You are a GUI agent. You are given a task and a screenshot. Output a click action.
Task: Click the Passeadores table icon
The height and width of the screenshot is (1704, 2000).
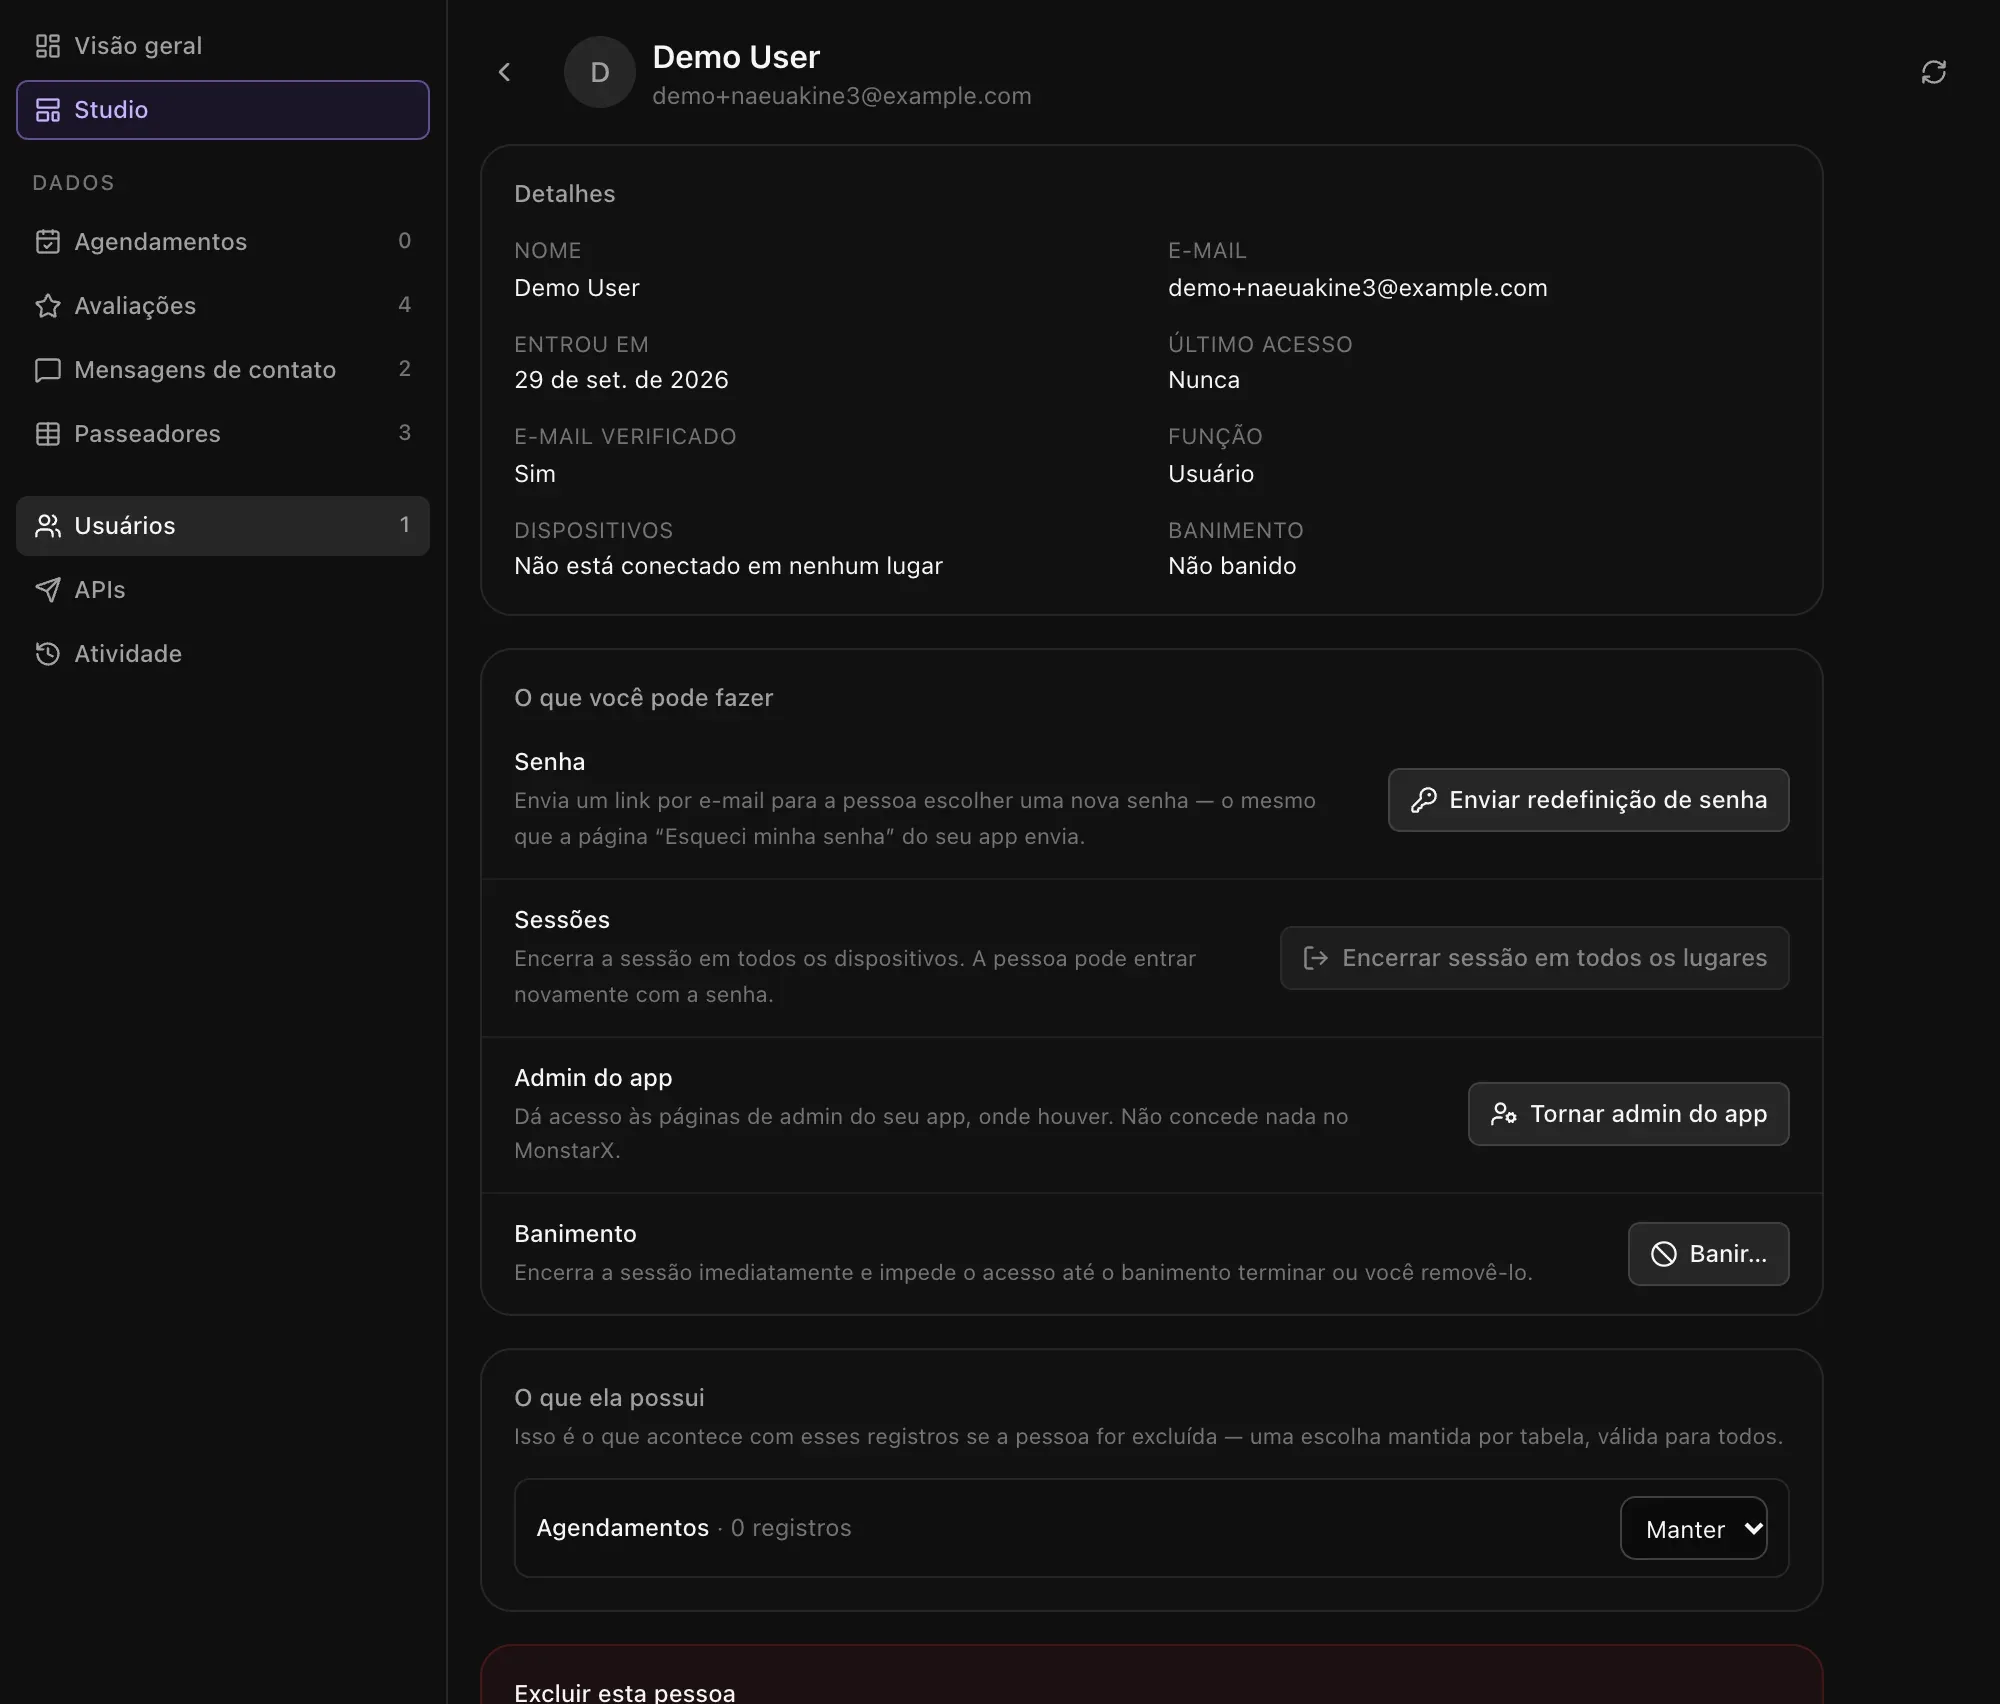pyautogui.click(x=48, y=434)
